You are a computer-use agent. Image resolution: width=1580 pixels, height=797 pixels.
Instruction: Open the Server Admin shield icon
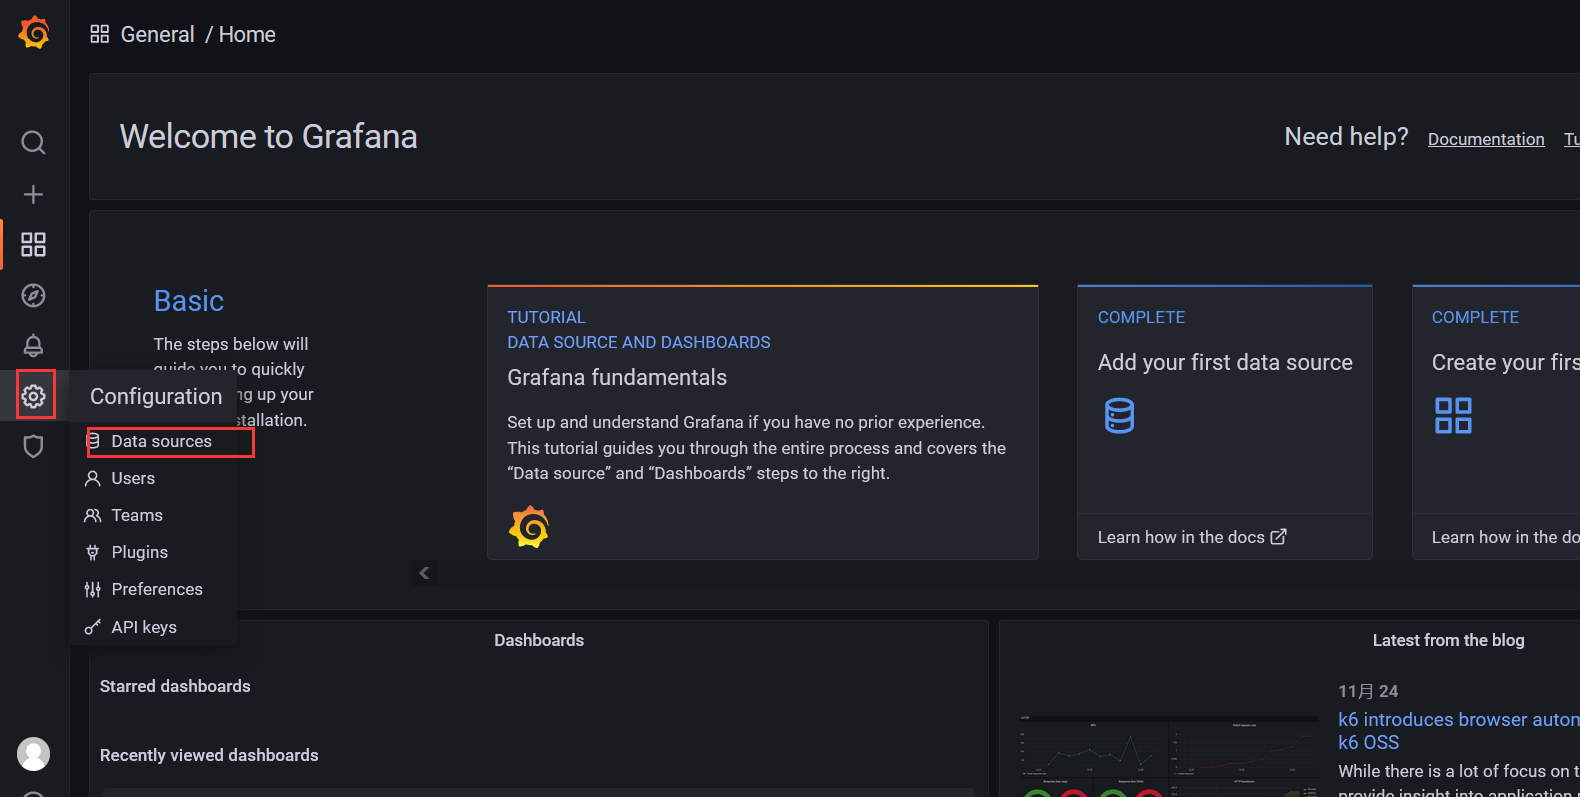(33, 446)
